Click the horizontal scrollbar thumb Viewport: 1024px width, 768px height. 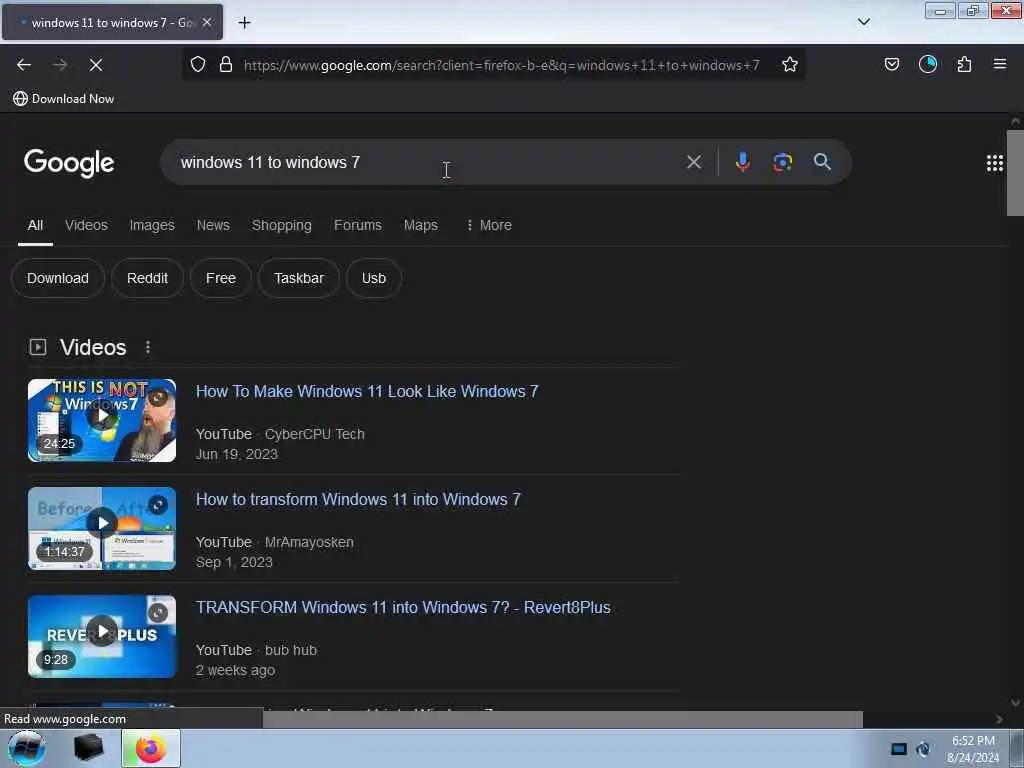coord(562,719)
